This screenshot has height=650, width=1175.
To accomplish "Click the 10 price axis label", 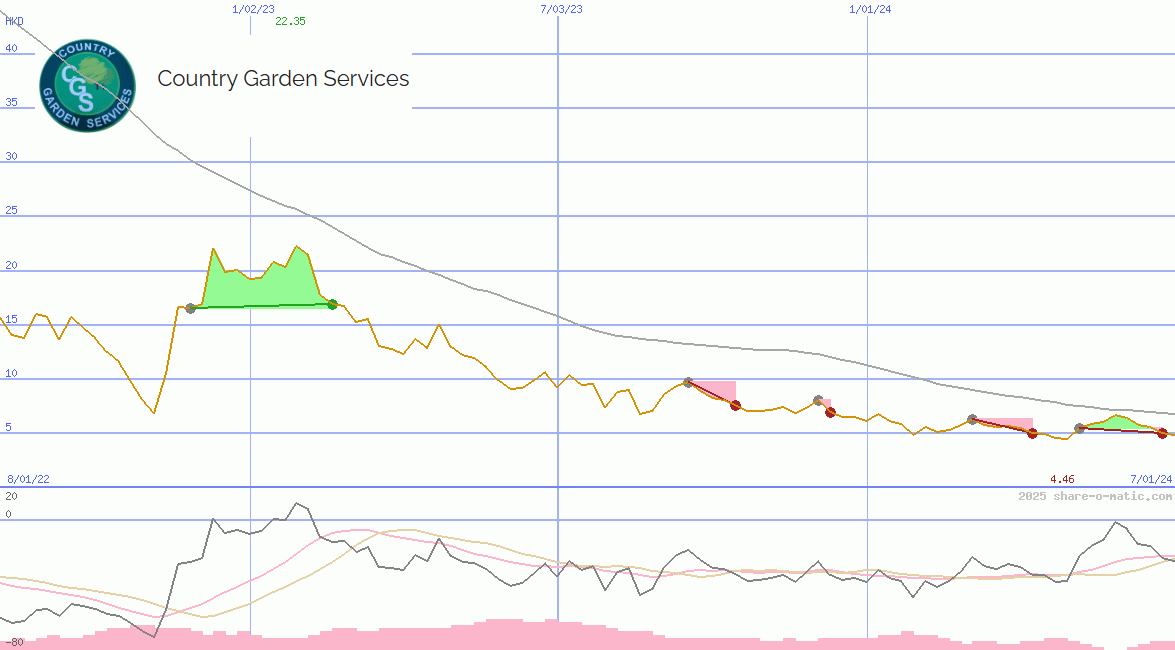I will [x=11, y=373].
